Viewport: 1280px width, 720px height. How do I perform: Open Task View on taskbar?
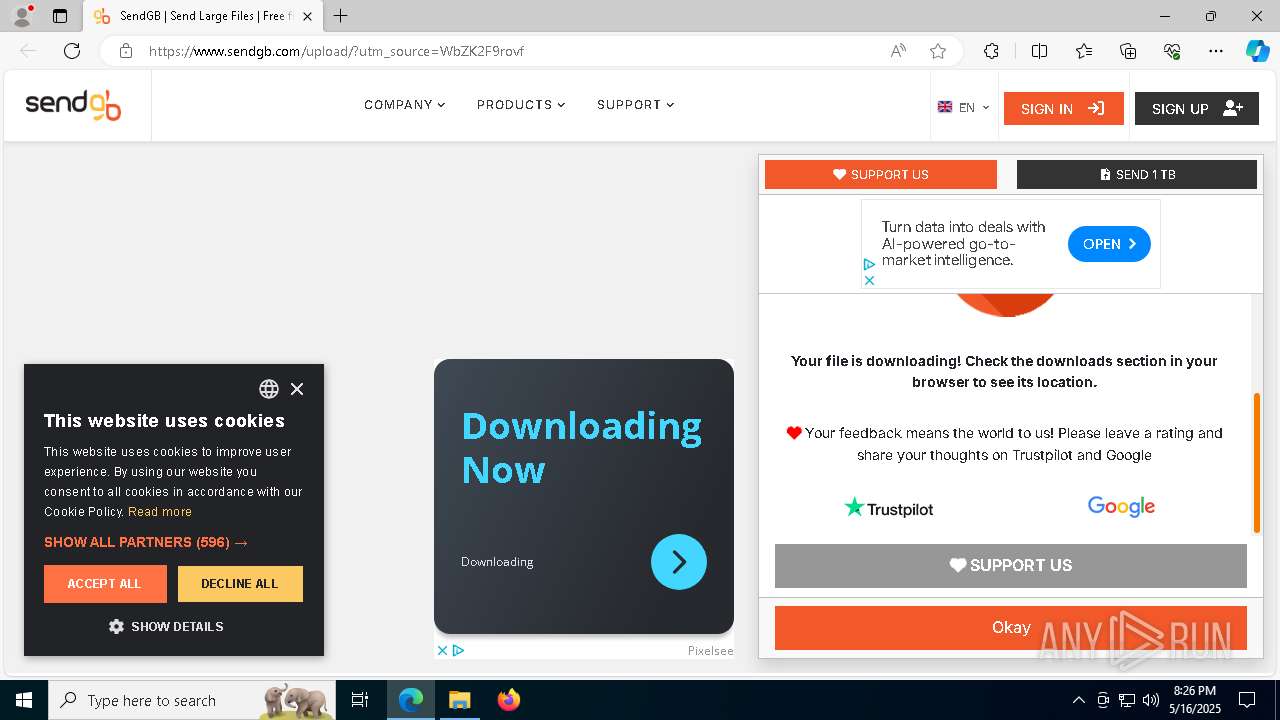(361, 700)
